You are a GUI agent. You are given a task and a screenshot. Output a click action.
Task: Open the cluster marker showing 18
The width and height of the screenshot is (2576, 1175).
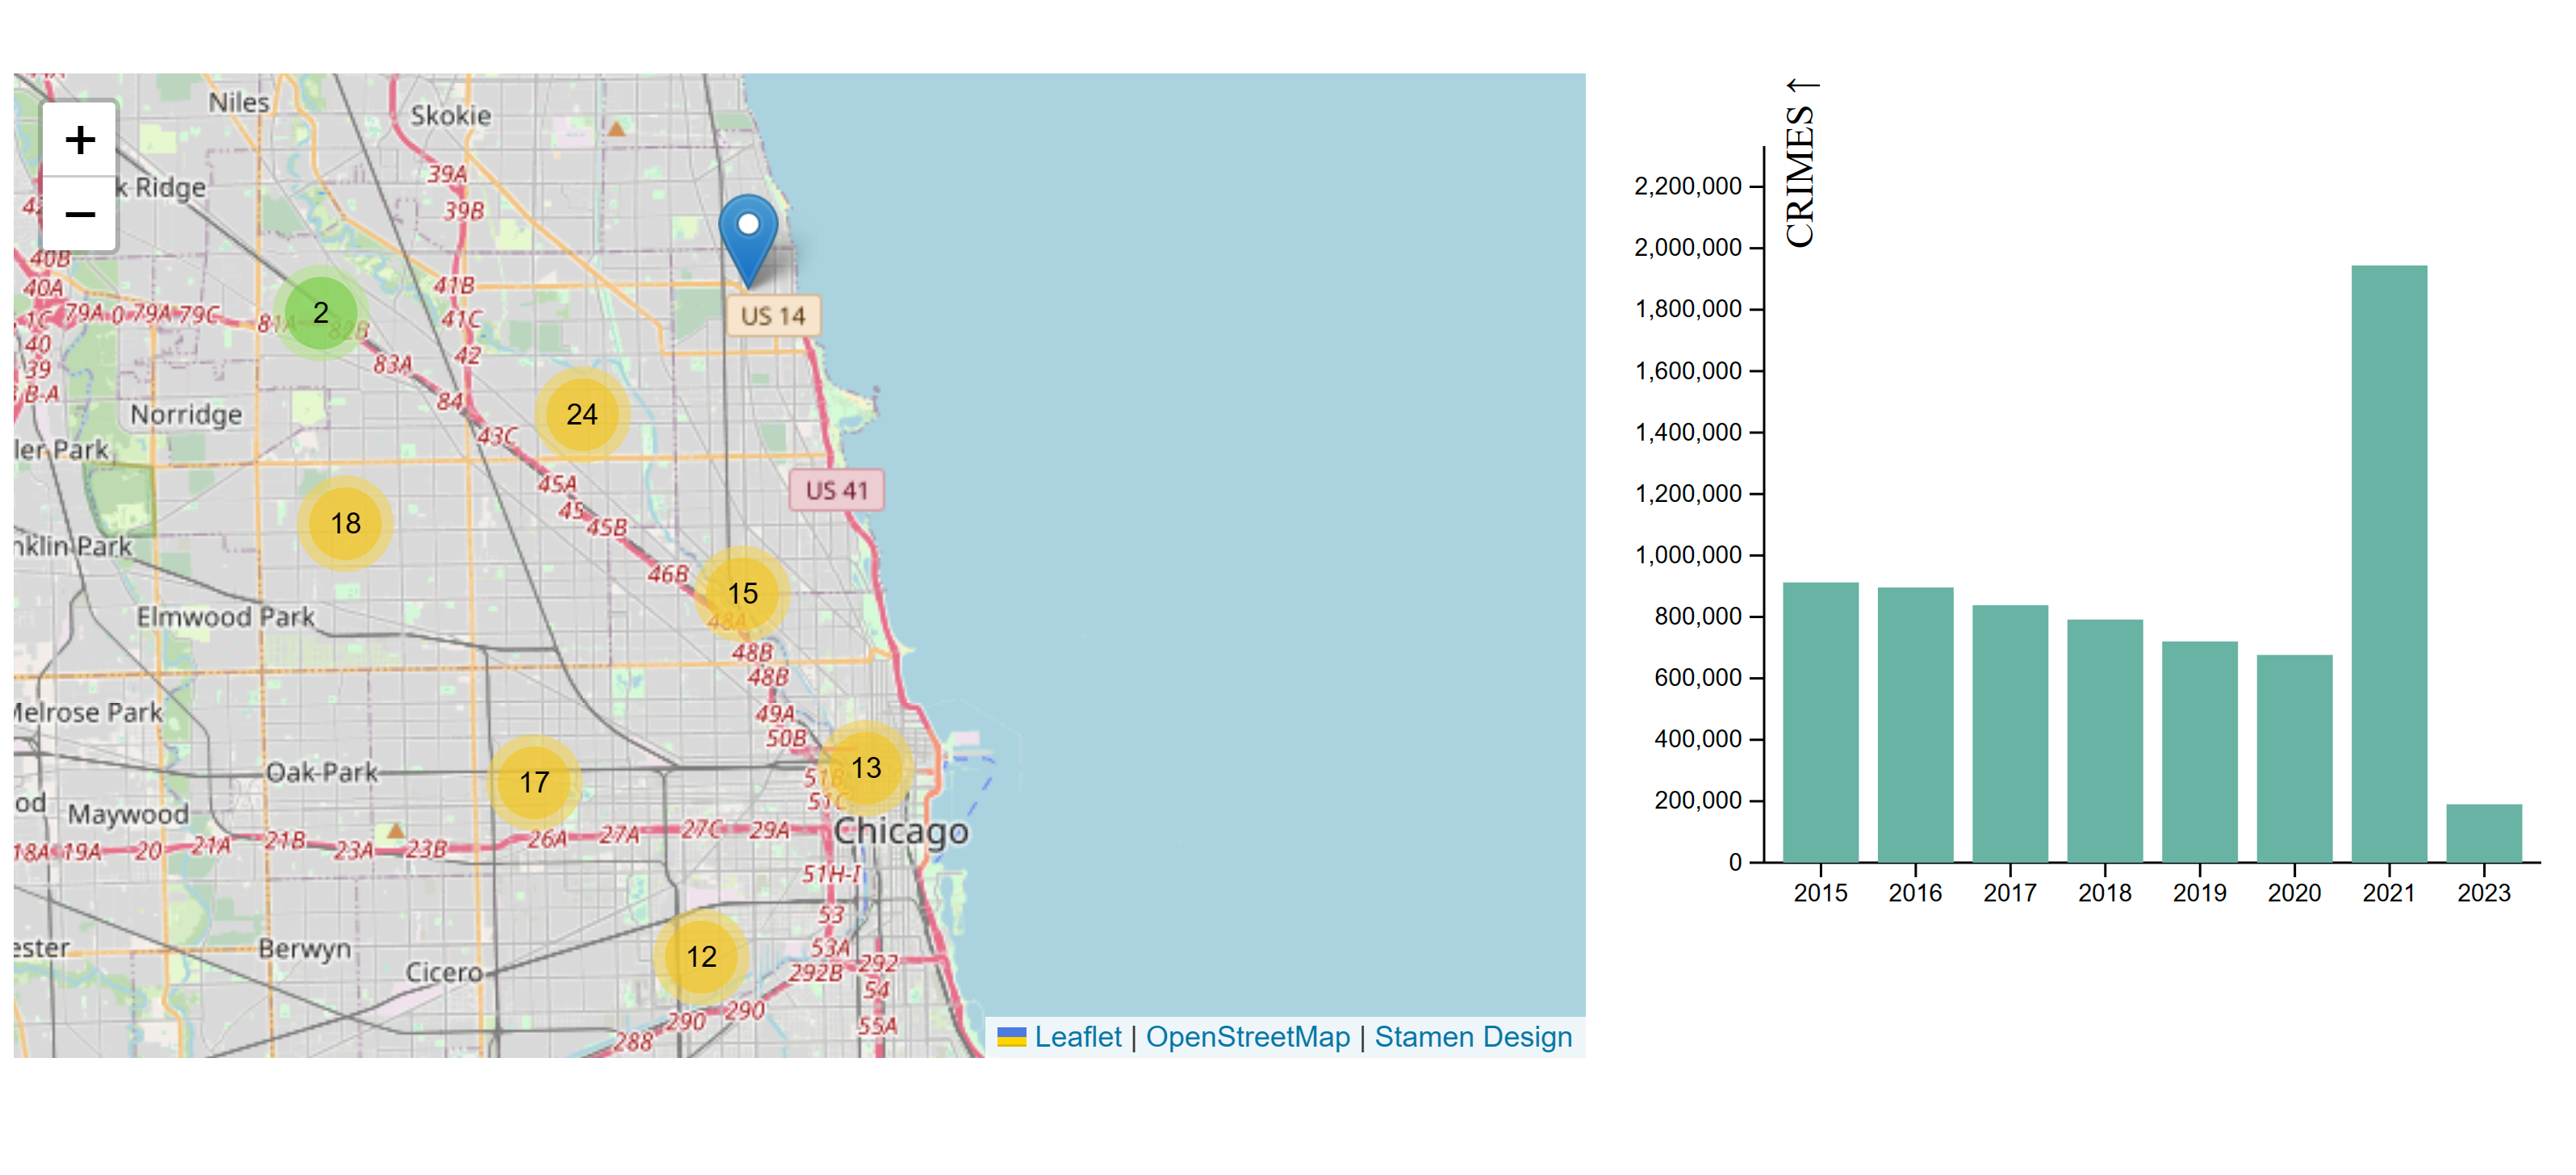pyautogui.click(x=345, y=521)
